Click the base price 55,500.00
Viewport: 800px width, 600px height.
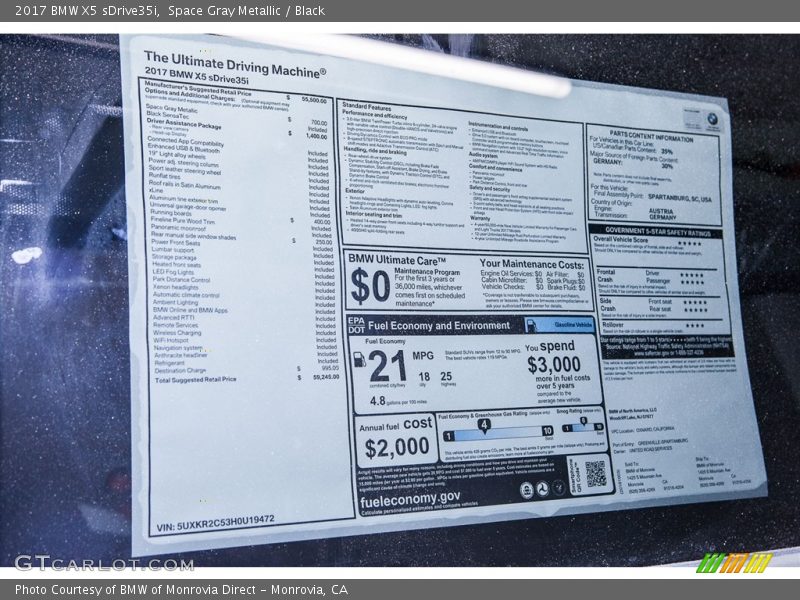point(314,100)
